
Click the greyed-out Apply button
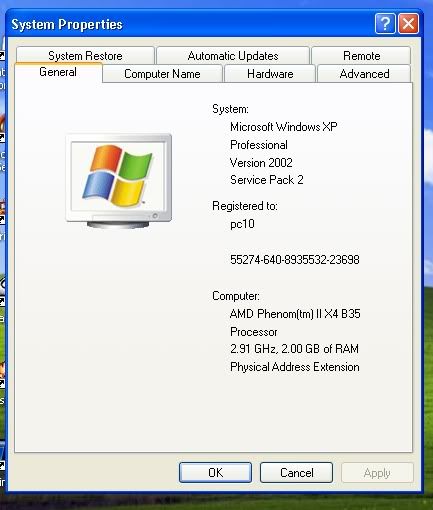(377, 472)
